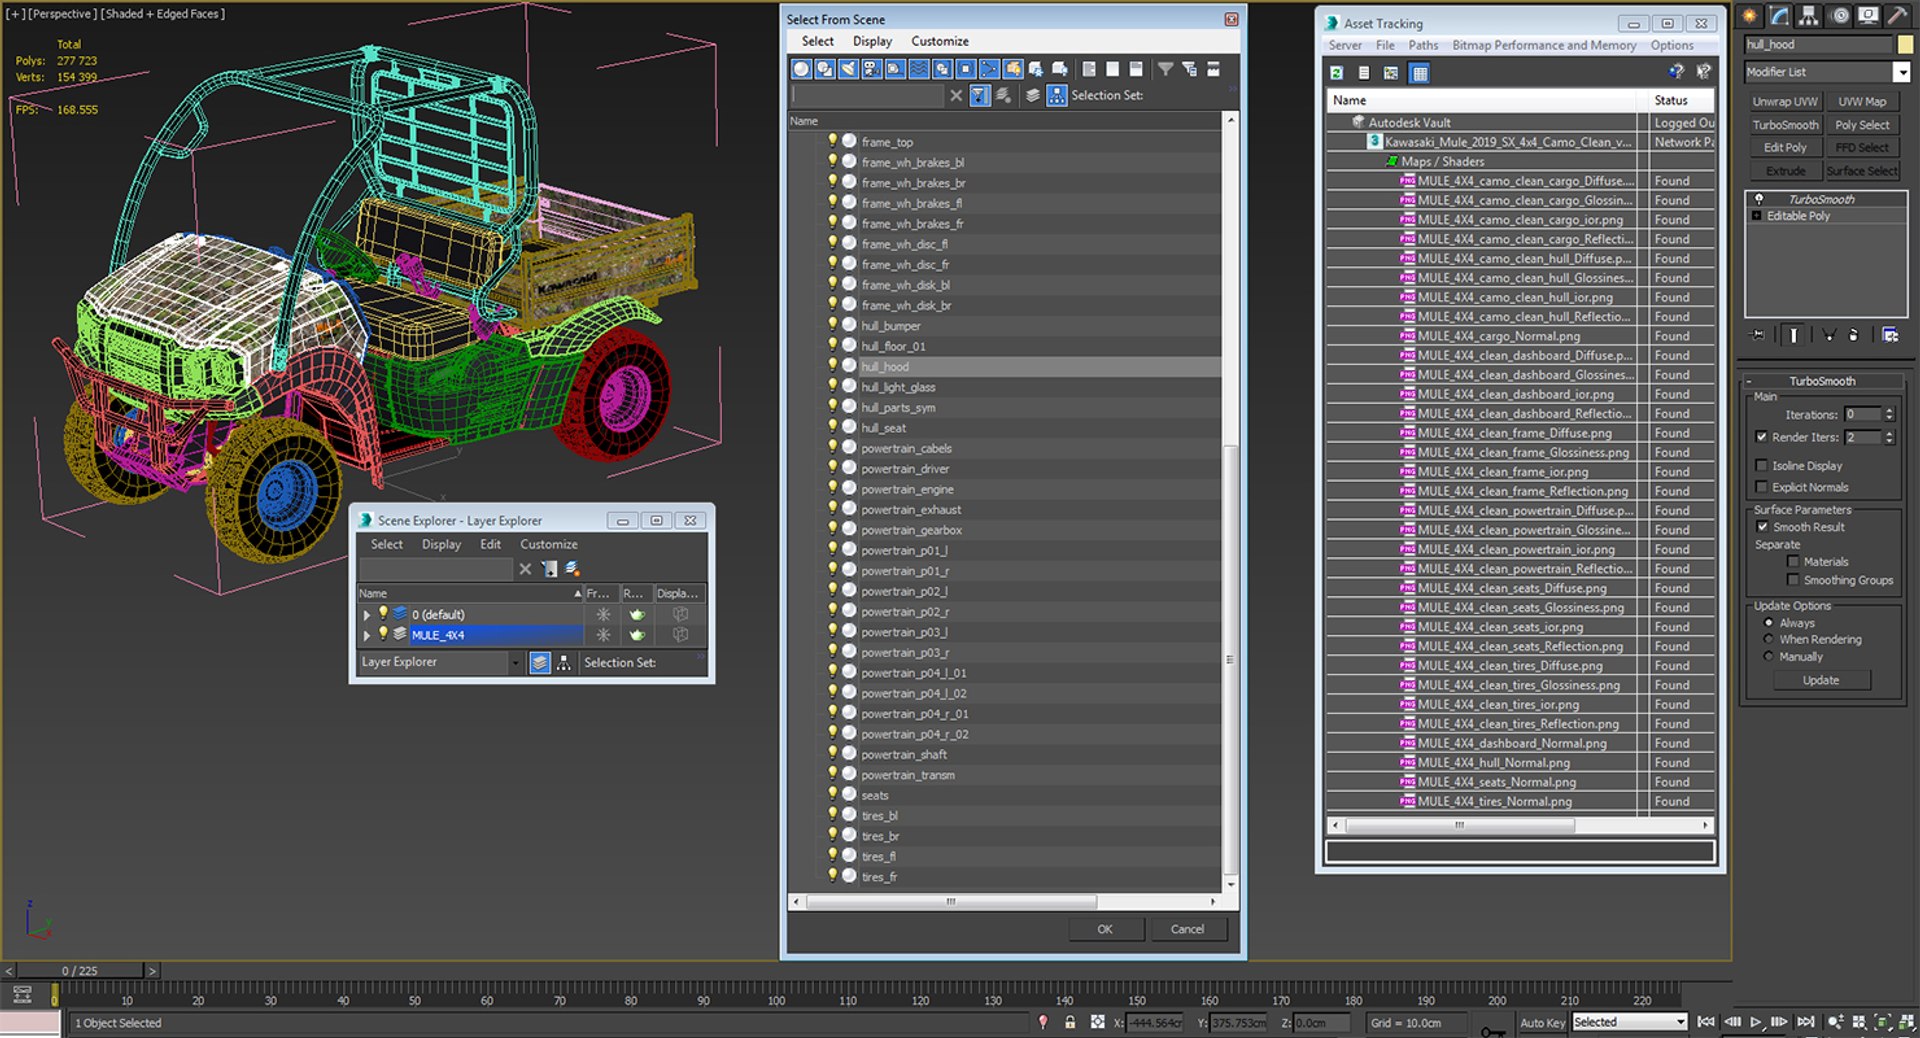
Task: Open Bitmap Performance and Memory menu
Action: (x=1544, y=45)
